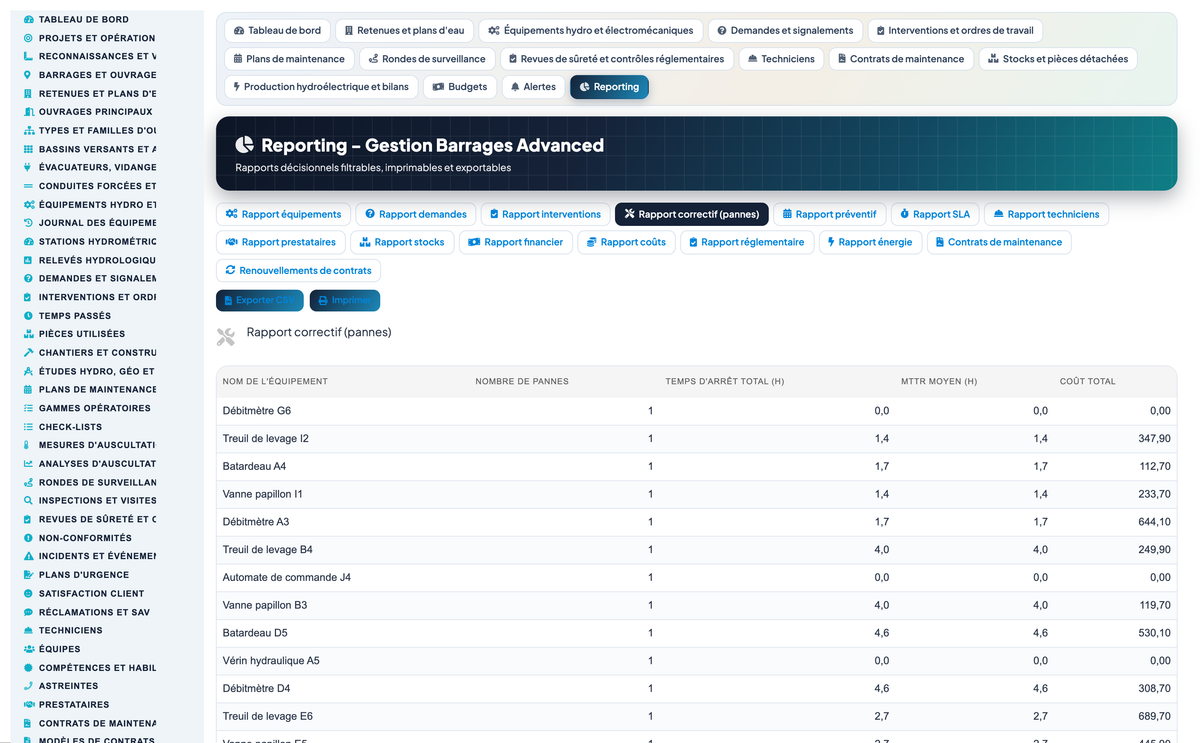This screenshot has width=1200, height=743.
Task: Click the stopwatch icon on Rapport SLA
Action: 904,214
